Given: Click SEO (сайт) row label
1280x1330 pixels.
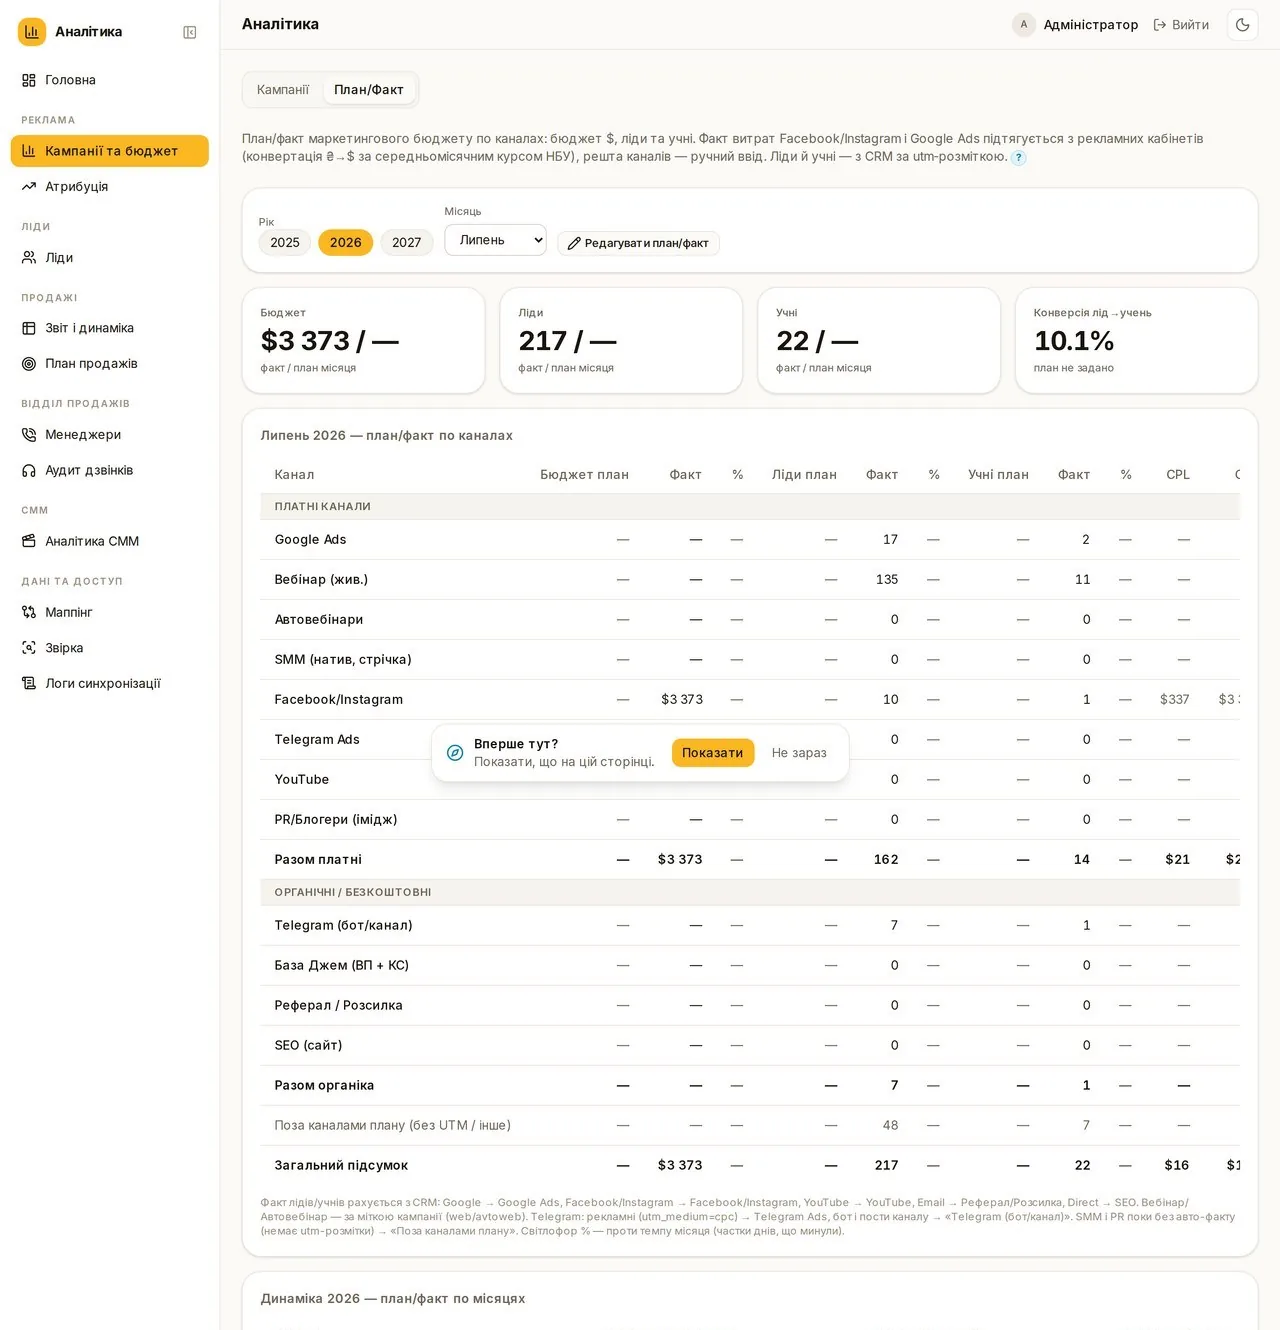Looking at the screenshot, I should [x=308, y=1046].
